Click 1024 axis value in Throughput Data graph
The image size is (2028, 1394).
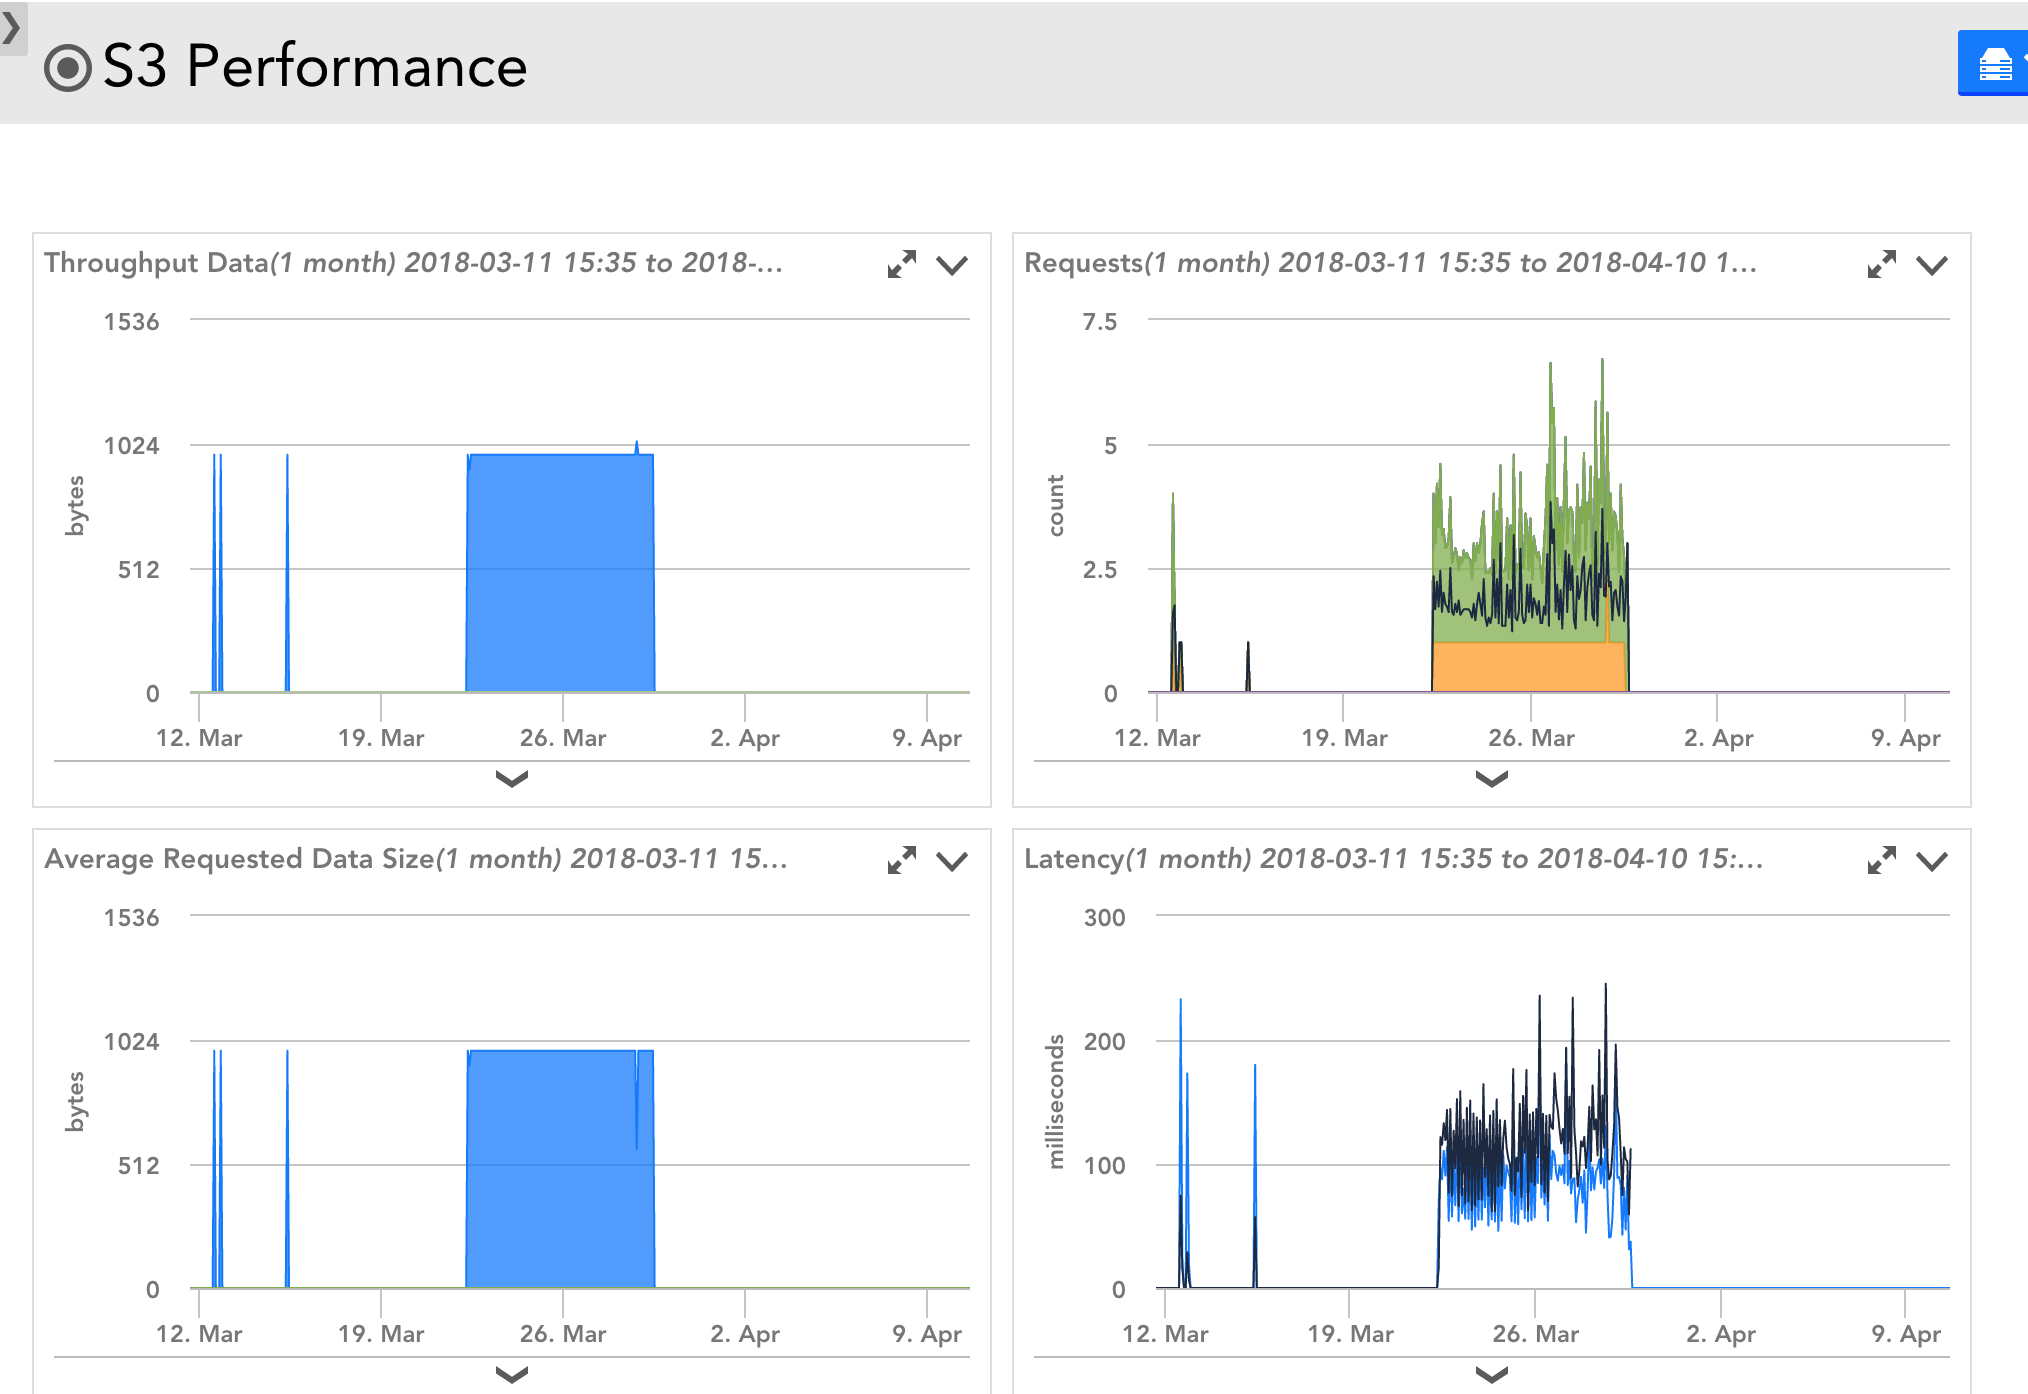(132, 446)
